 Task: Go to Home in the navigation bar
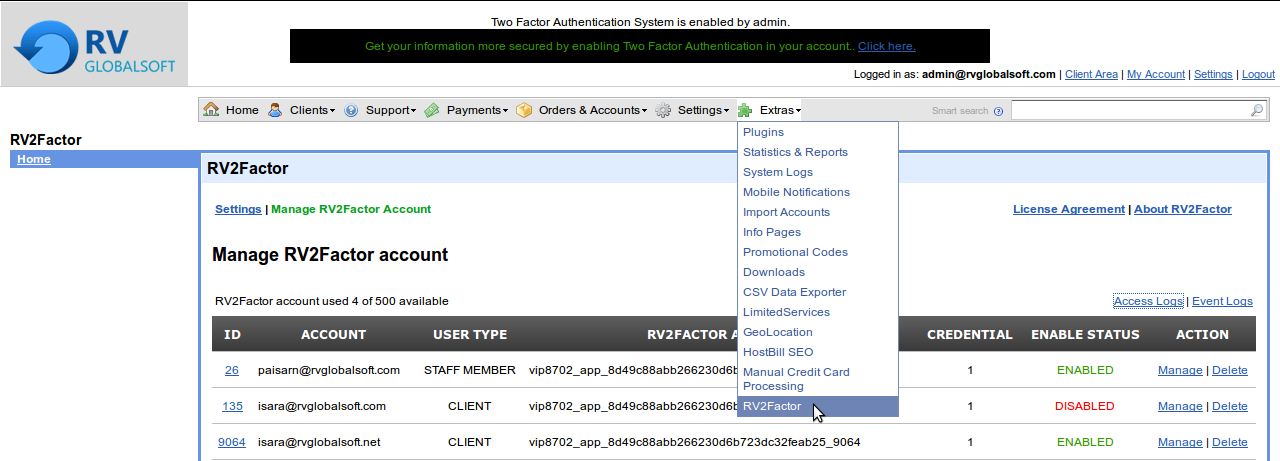[241, 110]
